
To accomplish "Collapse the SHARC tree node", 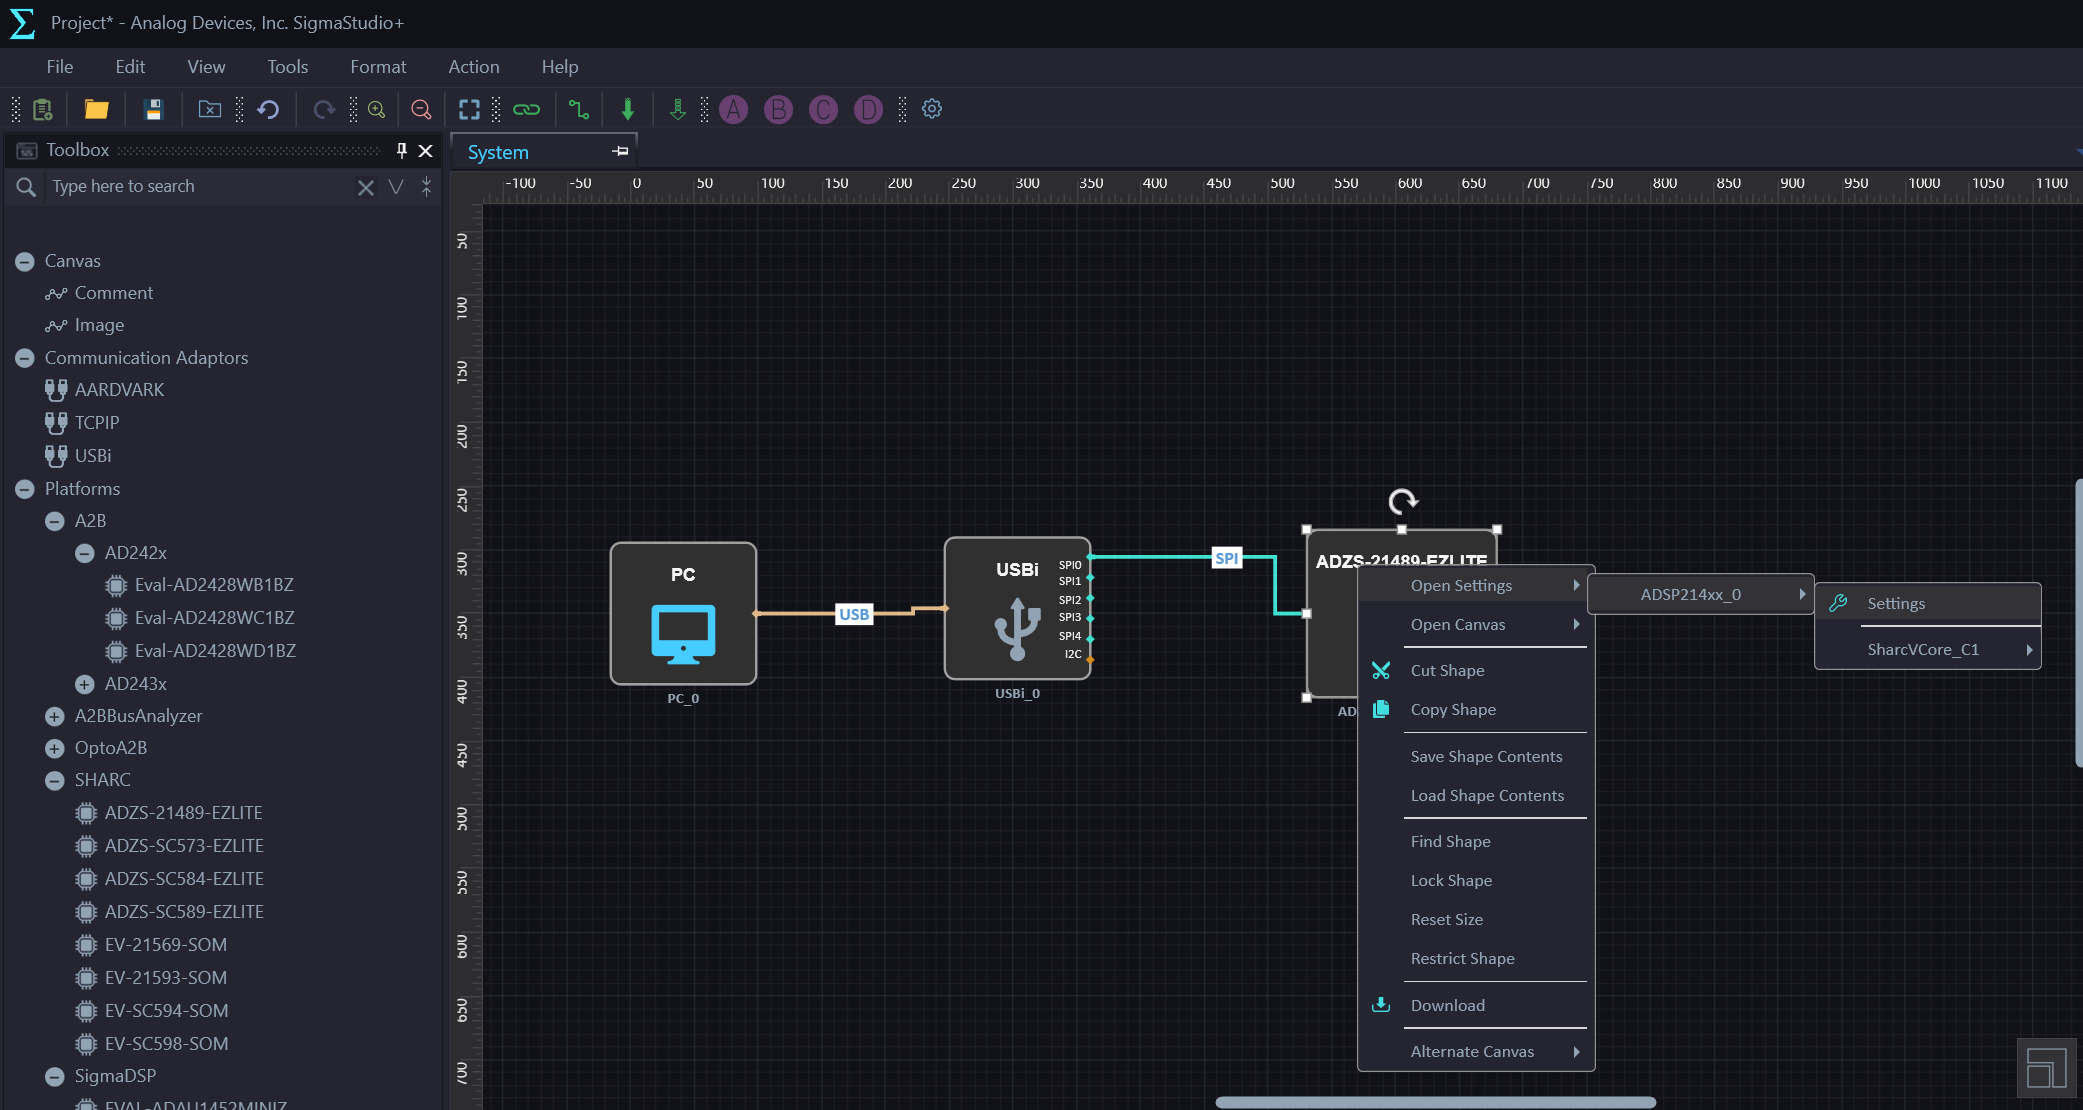I will point(55,780).
